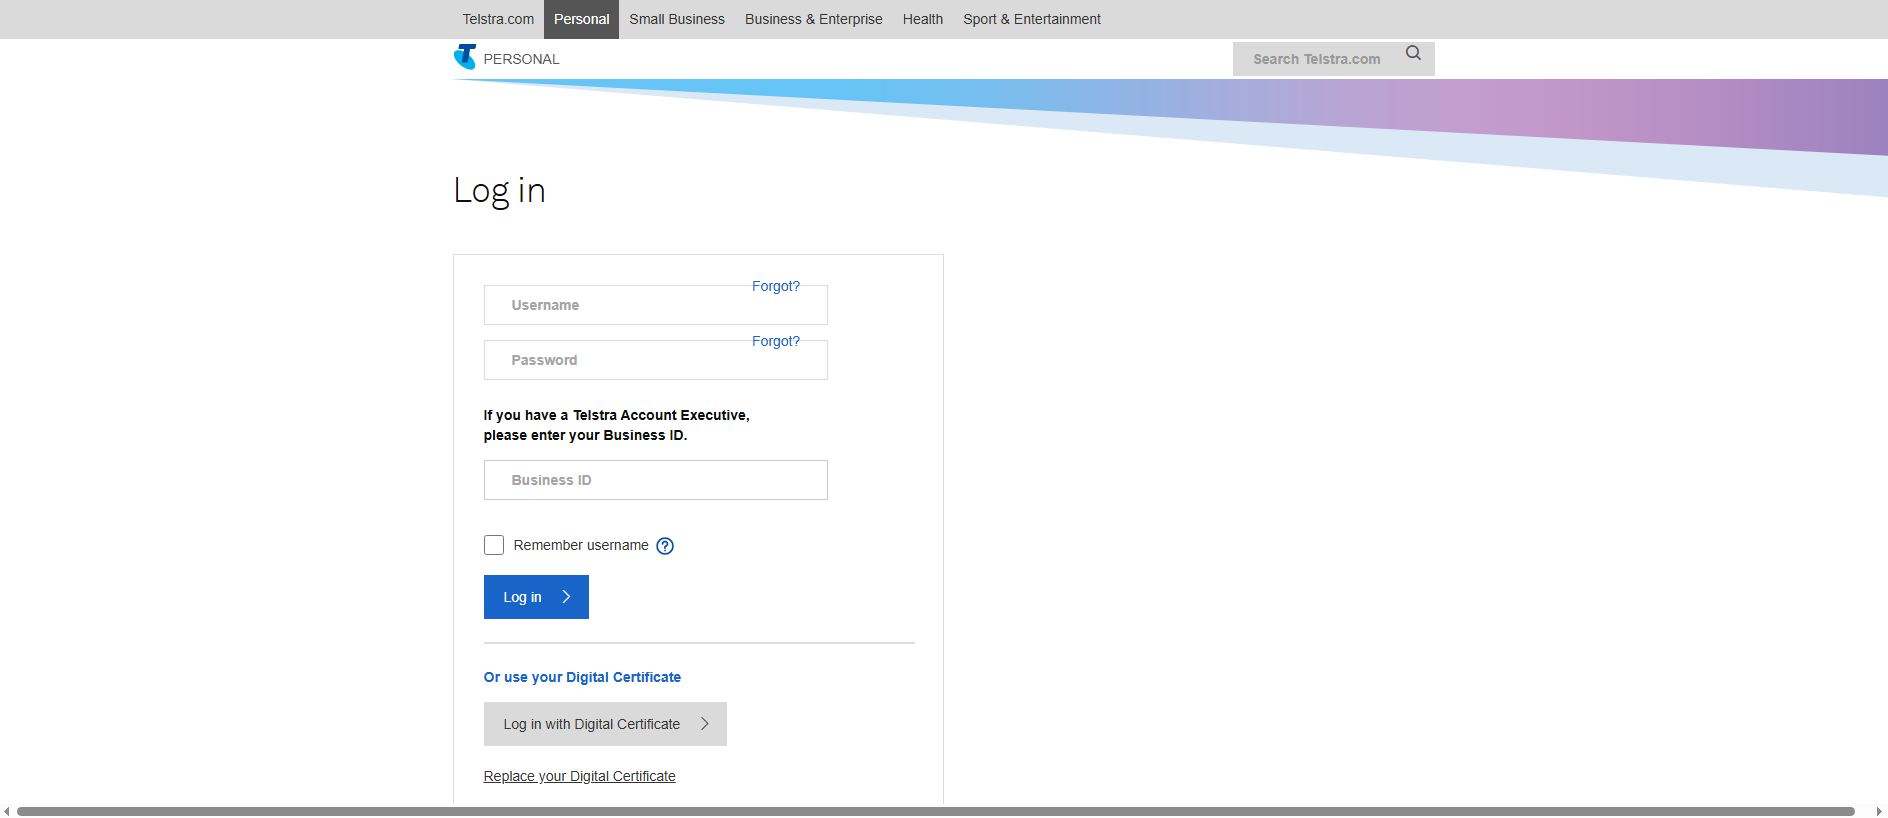Focus the Business ID input field
Screen dimensions: 1888x818
coord(656,480)
